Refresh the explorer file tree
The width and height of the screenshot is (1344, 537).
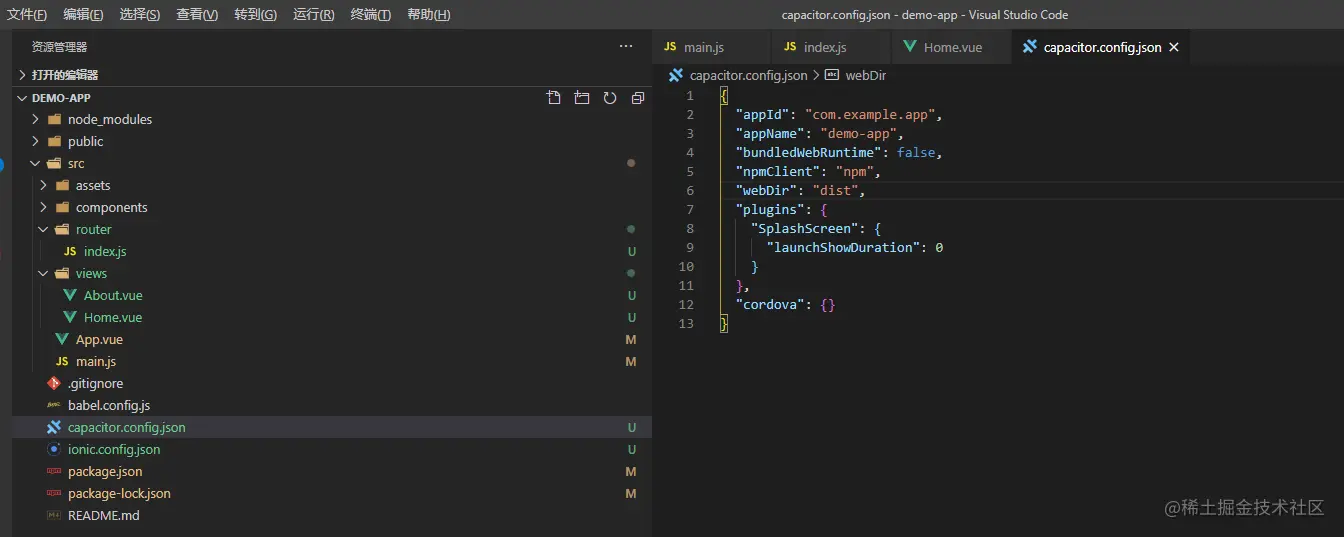(x=610, y=98)
